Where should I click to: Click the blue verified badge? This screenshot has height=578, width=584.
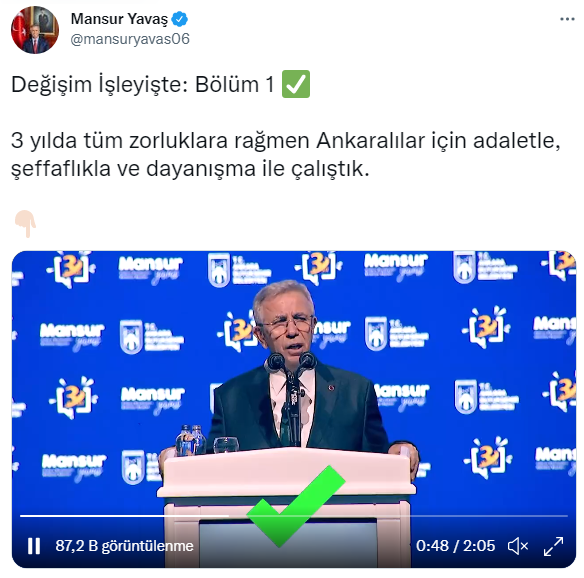point(180,19)
